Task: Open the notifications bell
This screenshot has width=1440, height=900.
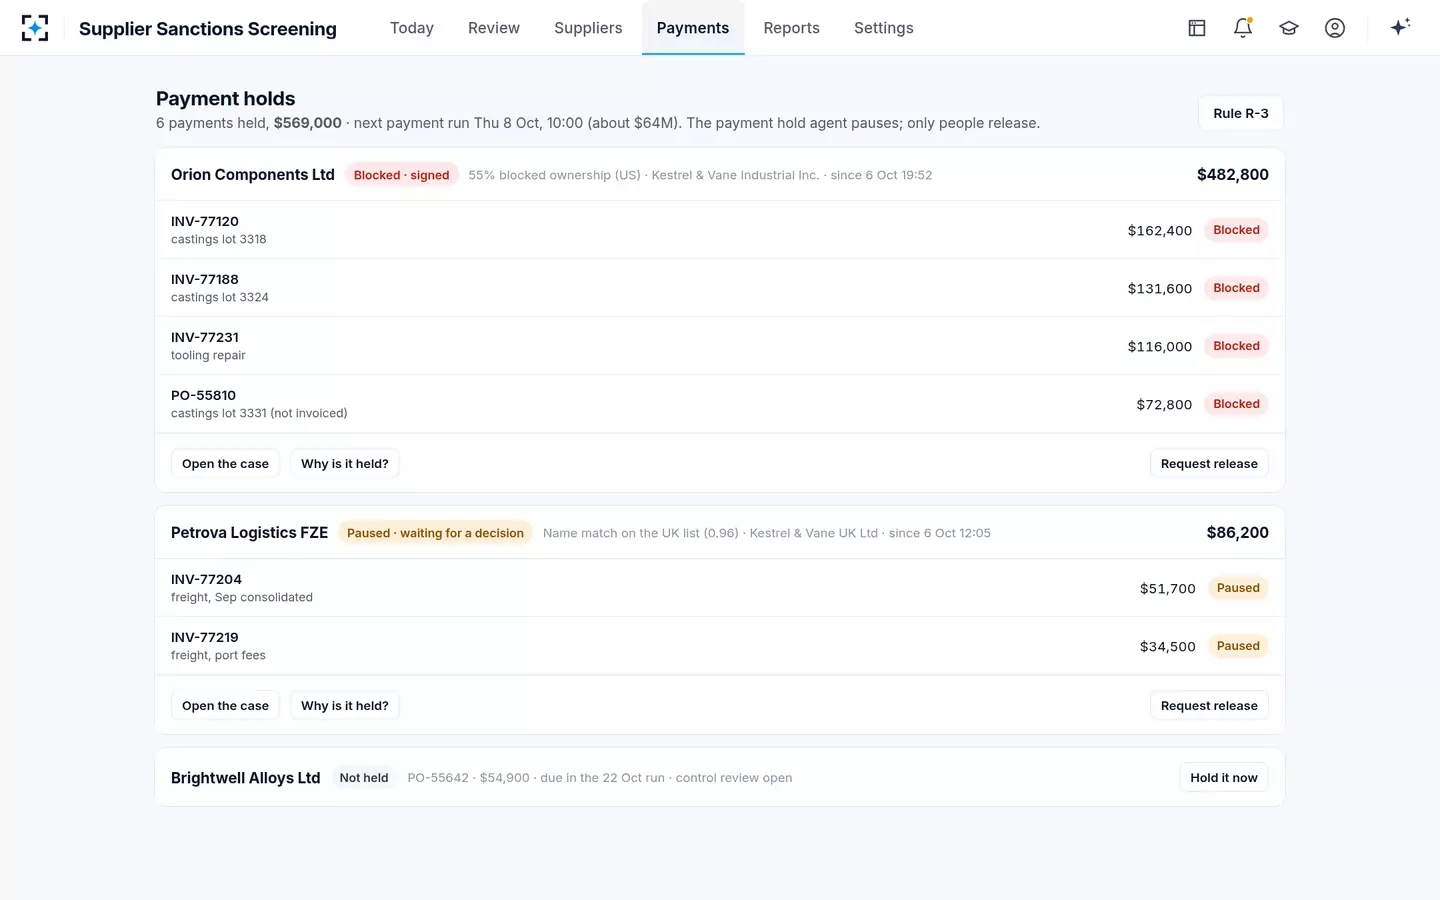Action: [x=1243, y=28]
